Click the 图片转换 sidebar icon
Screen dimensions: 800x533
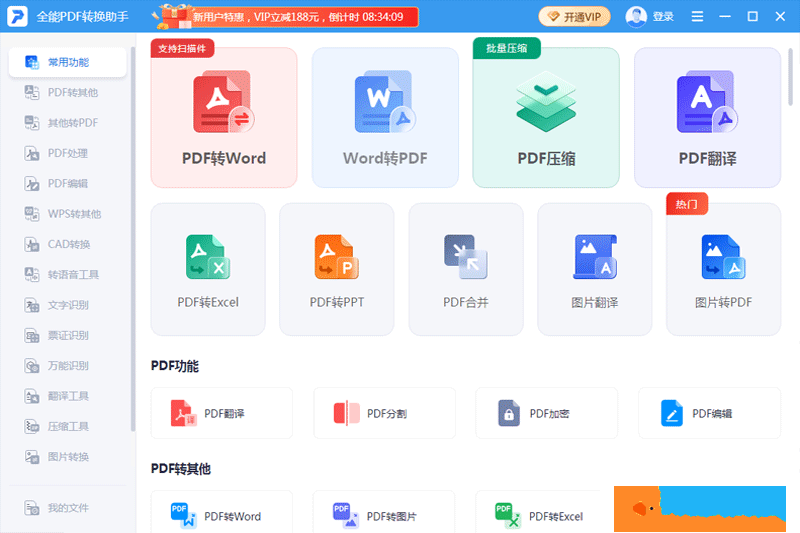click(32, 456)
